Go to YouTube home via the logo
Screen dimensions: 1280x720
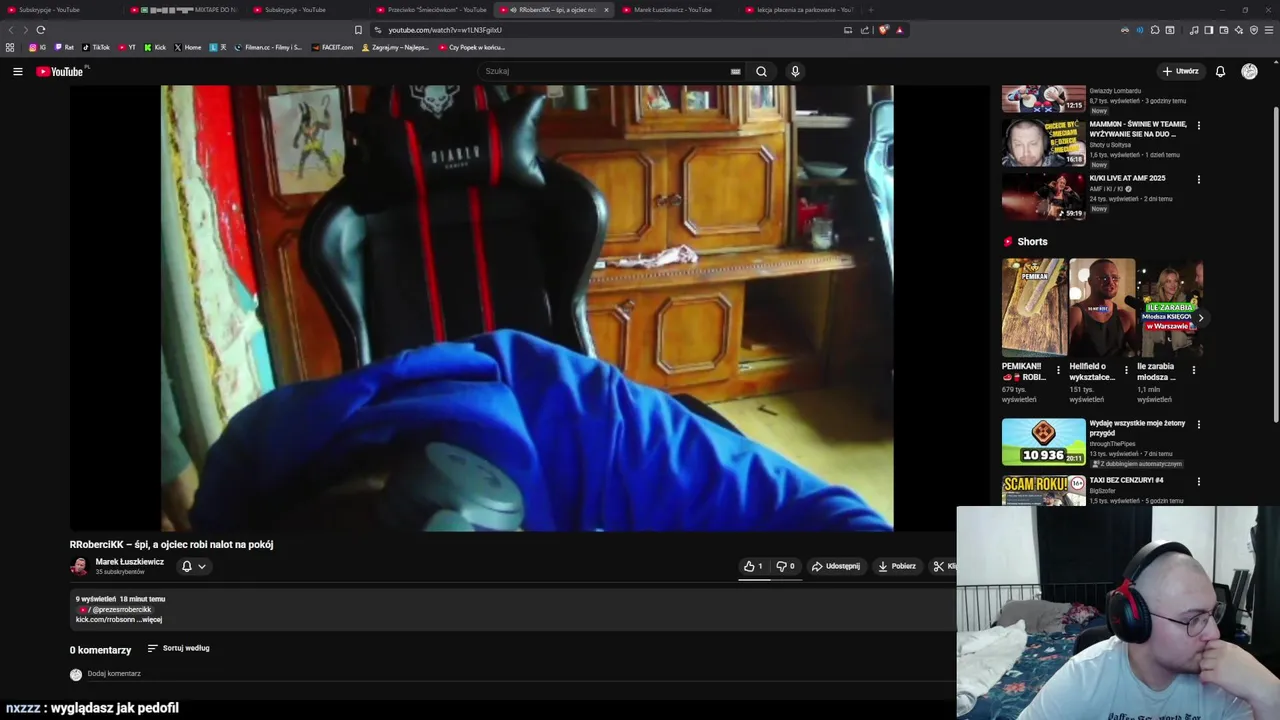[60, 71]
